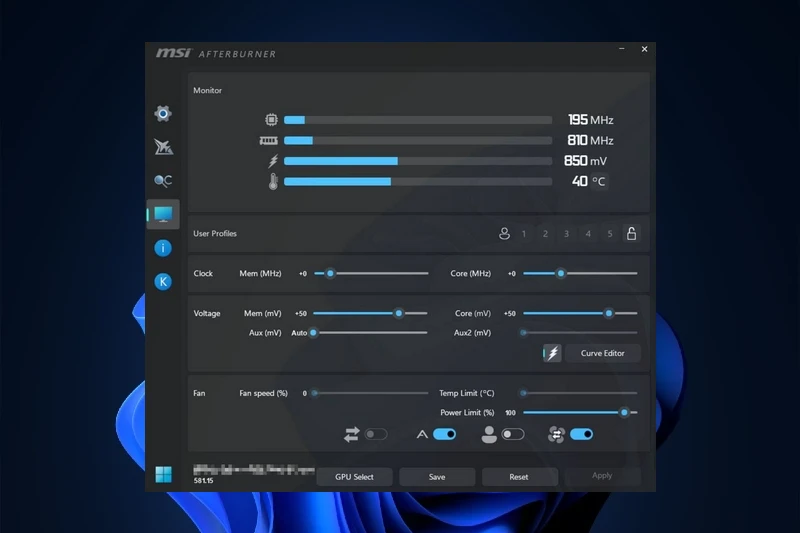Viewport: 800px width, 533px height.
Task: Click the voltage lightning bolt monitor icon
Action: point(273,161)
